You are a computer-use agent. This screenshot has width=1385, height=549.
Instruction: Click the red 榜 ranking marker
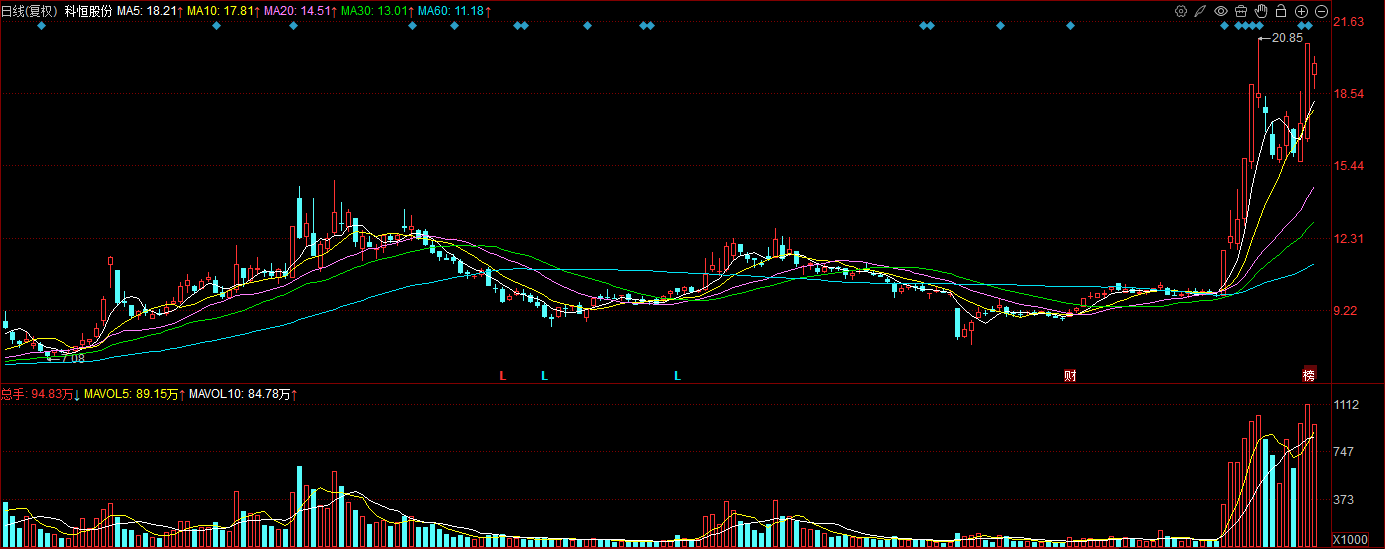tap(1308, 376)
